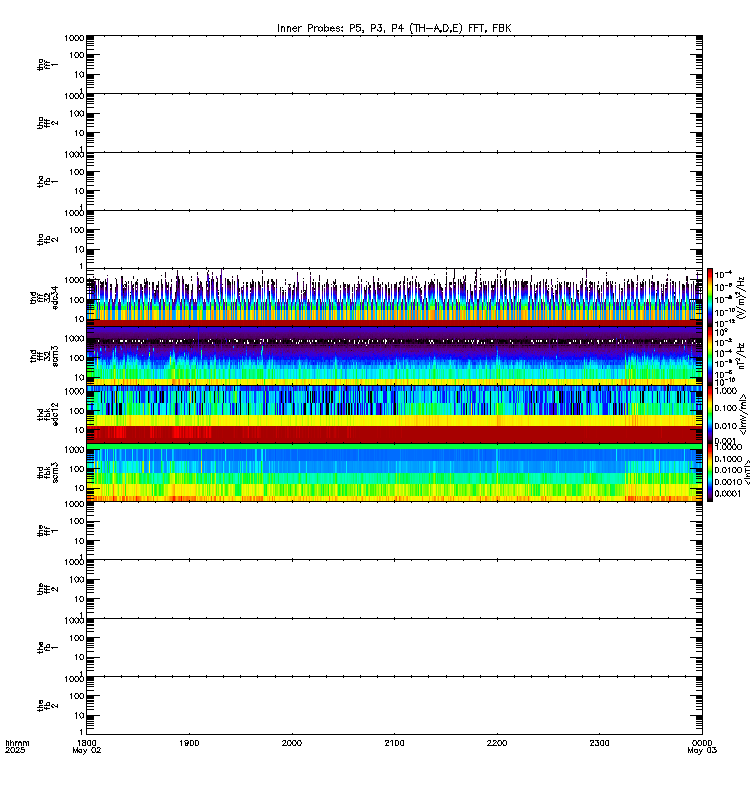Click the '2025' year label
Image resolution: width=750 pixels, height=800 pixels.
15,751
